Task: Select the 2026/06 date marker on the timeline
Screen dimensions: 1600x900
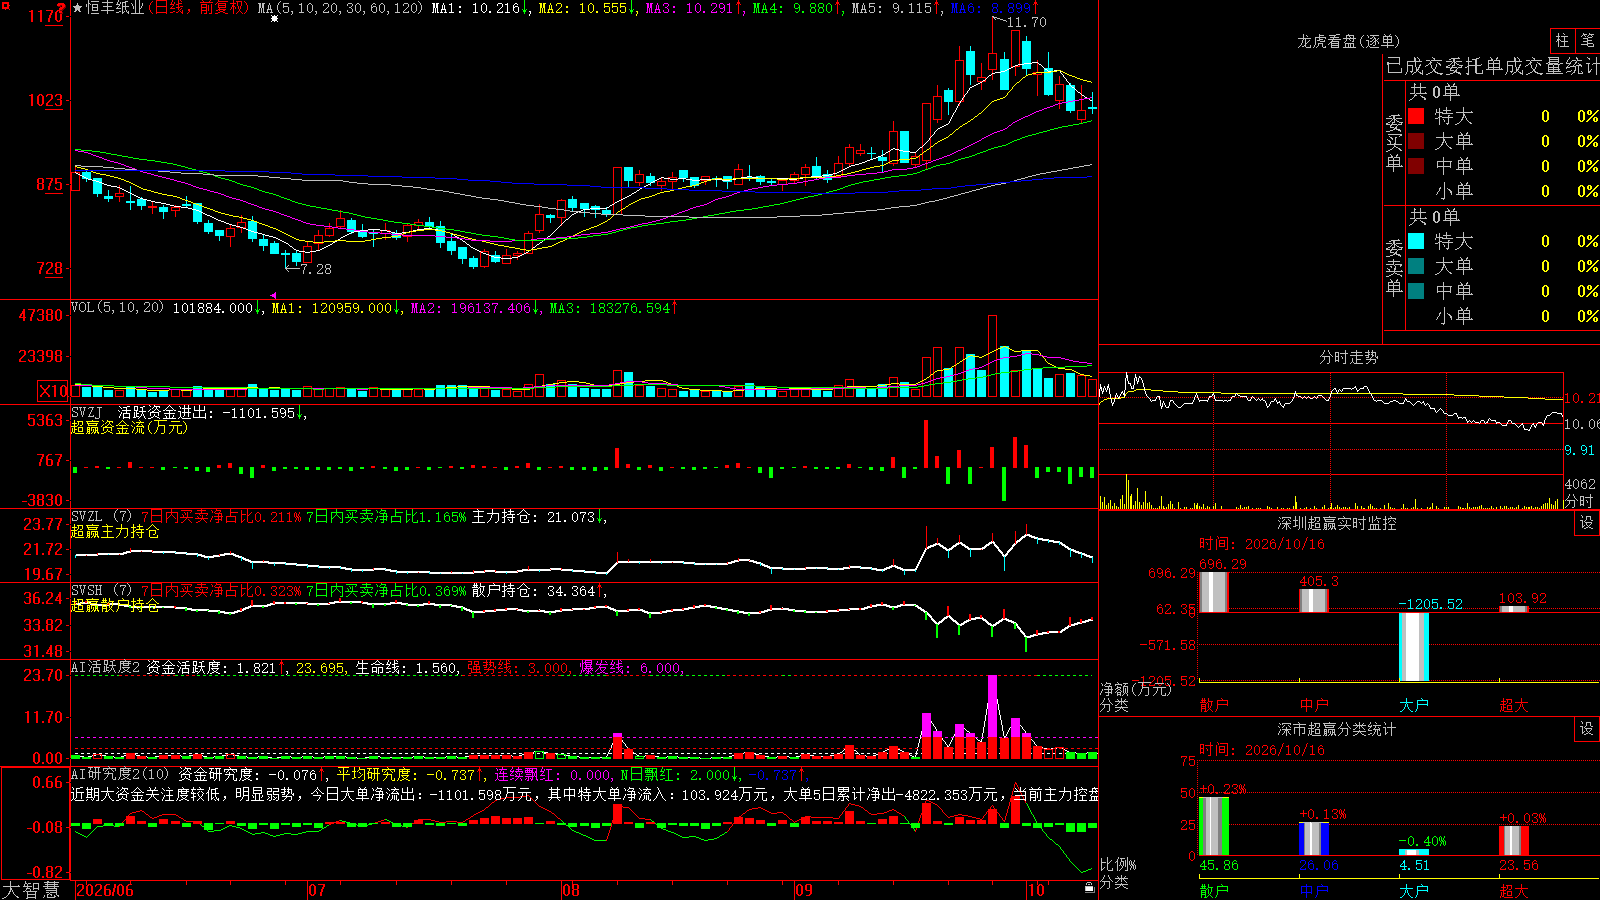Action: pos(105,890)
